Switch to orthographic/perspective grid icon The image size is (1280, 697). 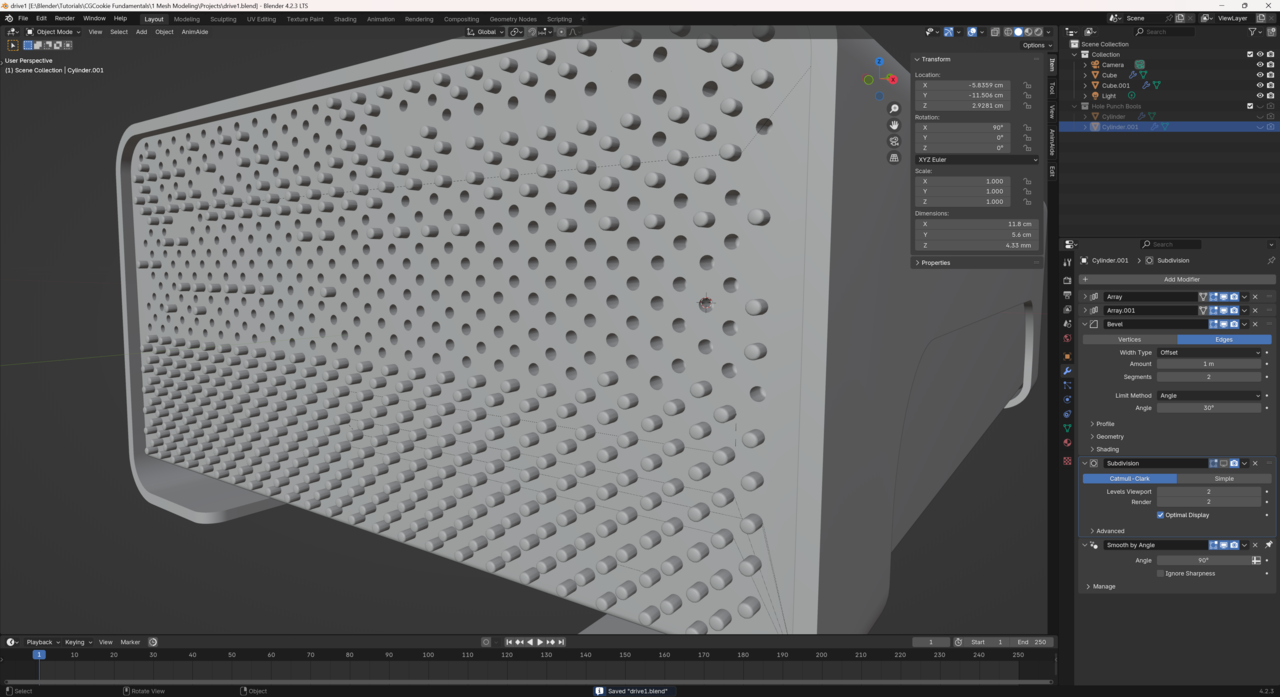[x=894, y=158]
